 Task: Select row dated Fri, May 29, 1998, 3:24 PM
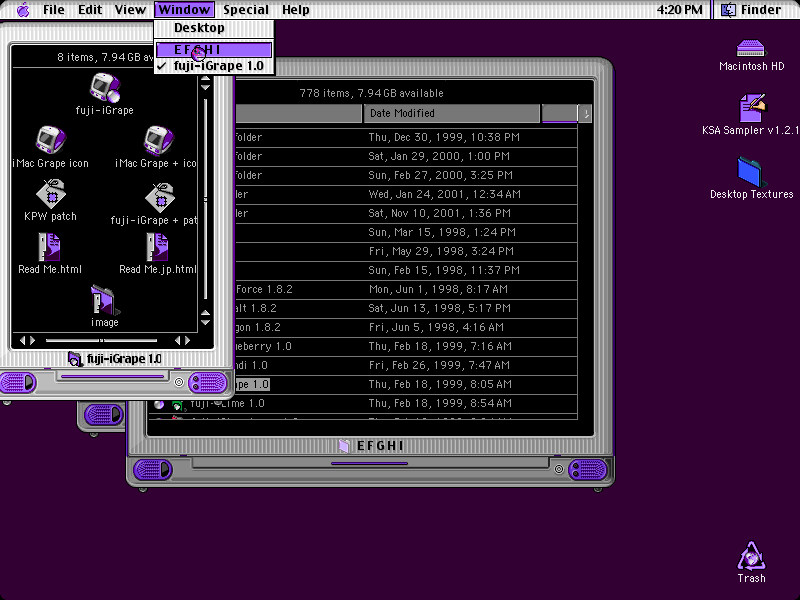(x=407, y=251)
